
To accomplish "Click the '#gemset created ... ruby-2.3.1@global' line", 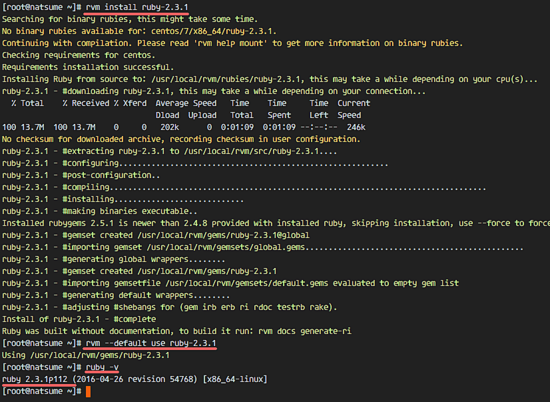I will tap(156, 235).
